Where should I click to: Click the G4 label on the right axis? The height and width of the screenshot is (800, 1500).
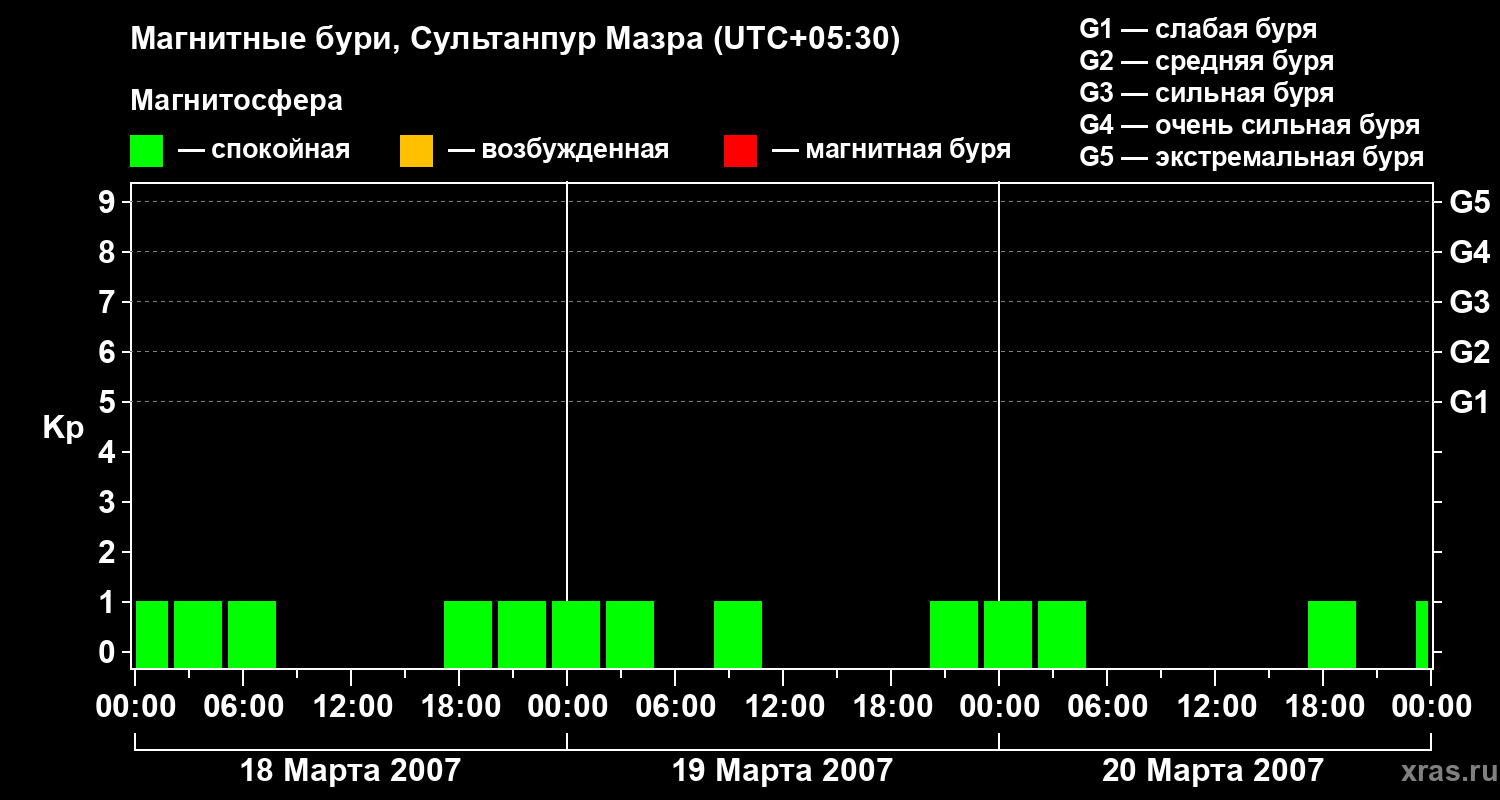pos(1470,252)
